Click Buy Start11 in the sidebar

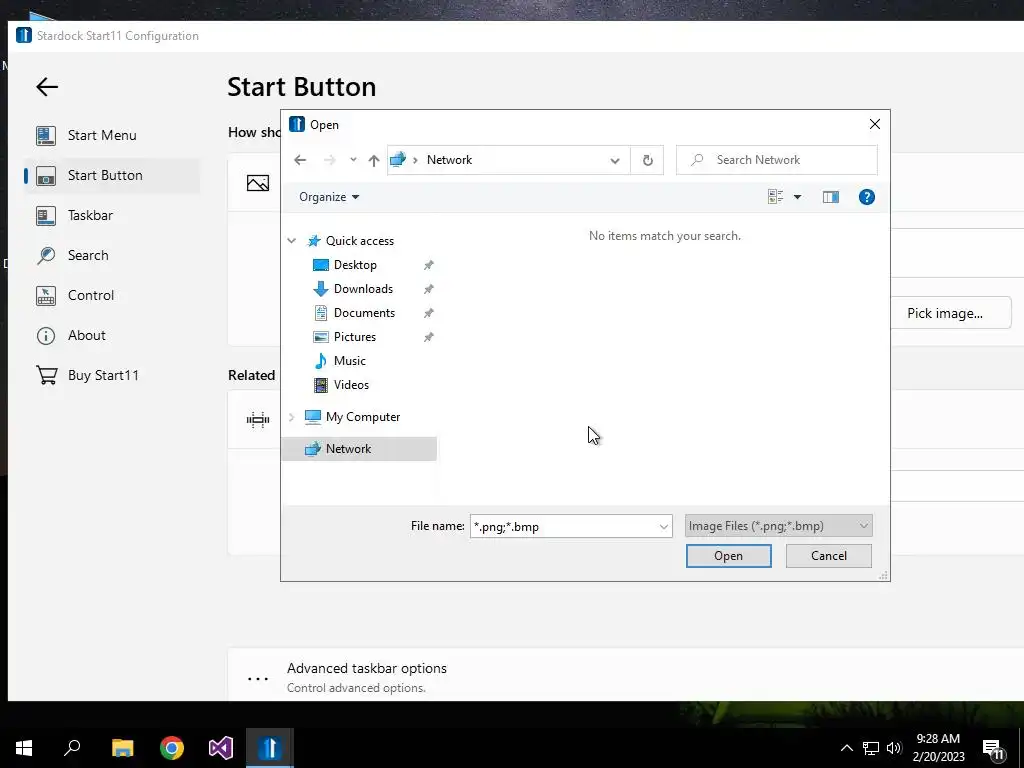(x=103, y=375)
